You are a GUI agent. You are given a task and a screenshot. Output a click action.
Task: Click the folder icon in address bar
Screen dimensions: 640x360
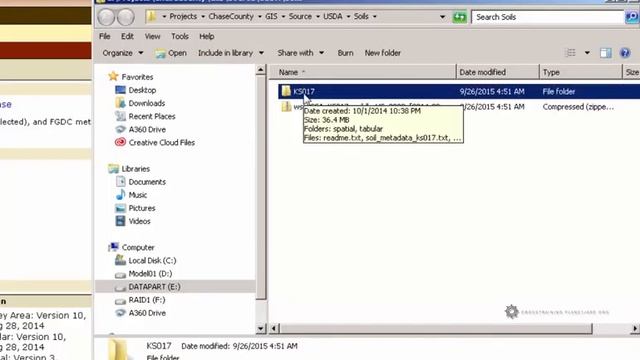click(152, 17)
